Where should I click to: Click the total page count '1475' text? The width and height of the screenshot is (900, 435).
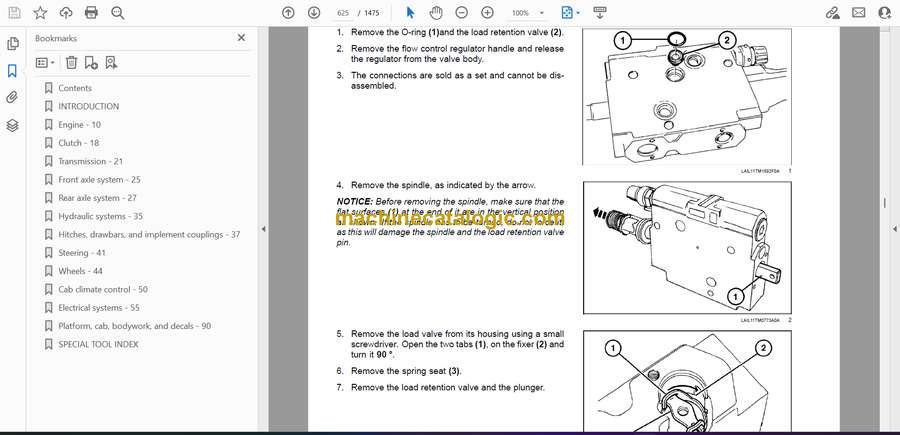(x=372, y=13)
